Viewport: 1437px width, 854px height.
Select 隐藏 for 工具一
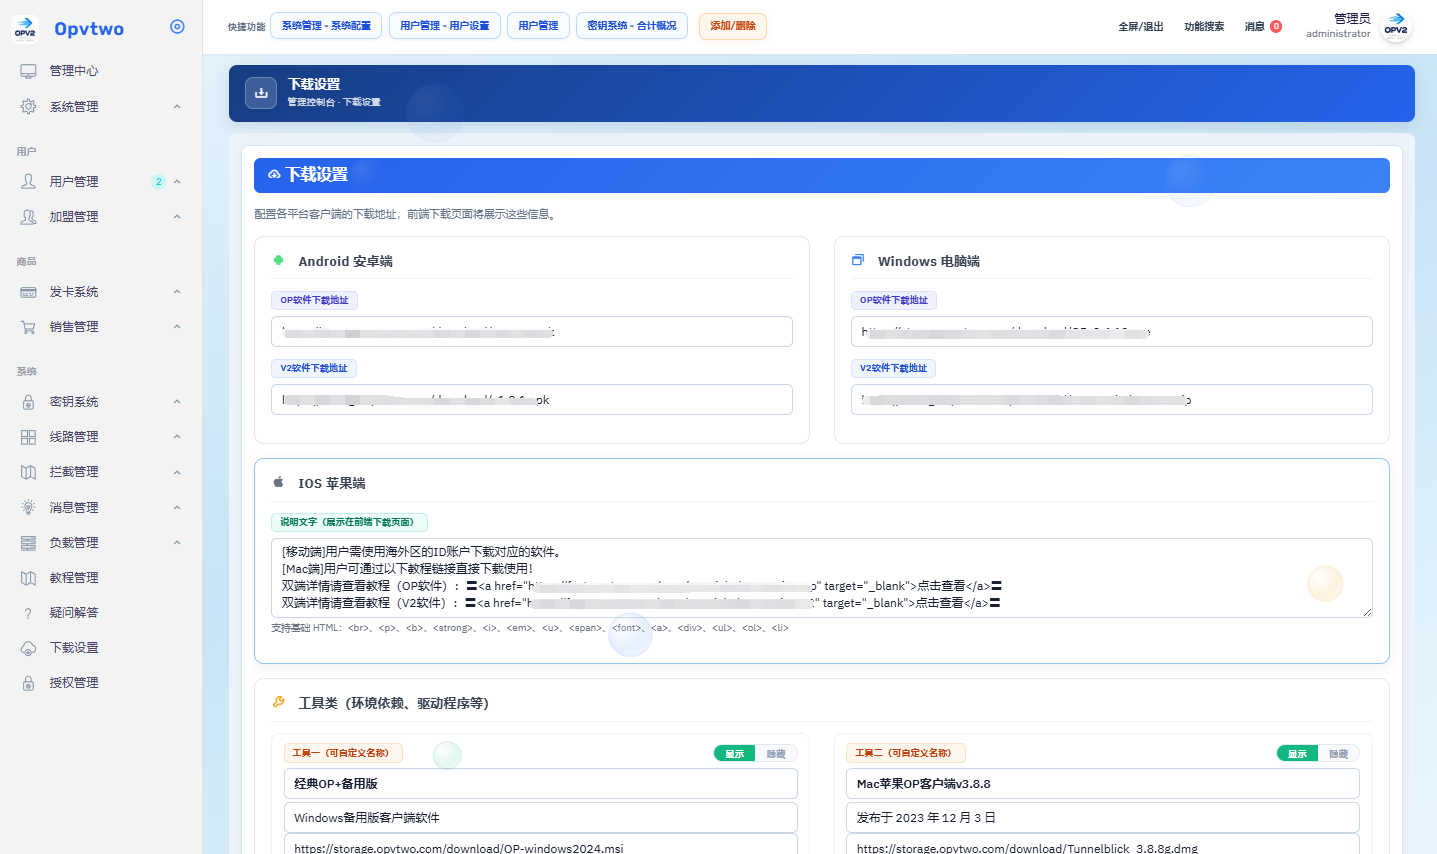(x=776, y=753)
